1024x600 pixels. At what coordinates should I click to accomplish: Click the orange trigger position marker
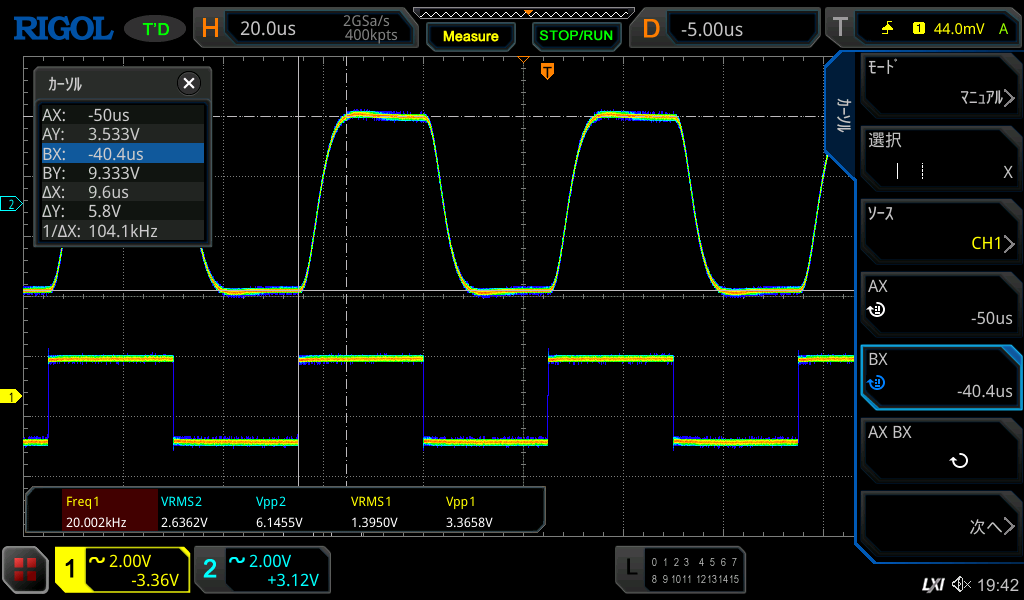547,71
